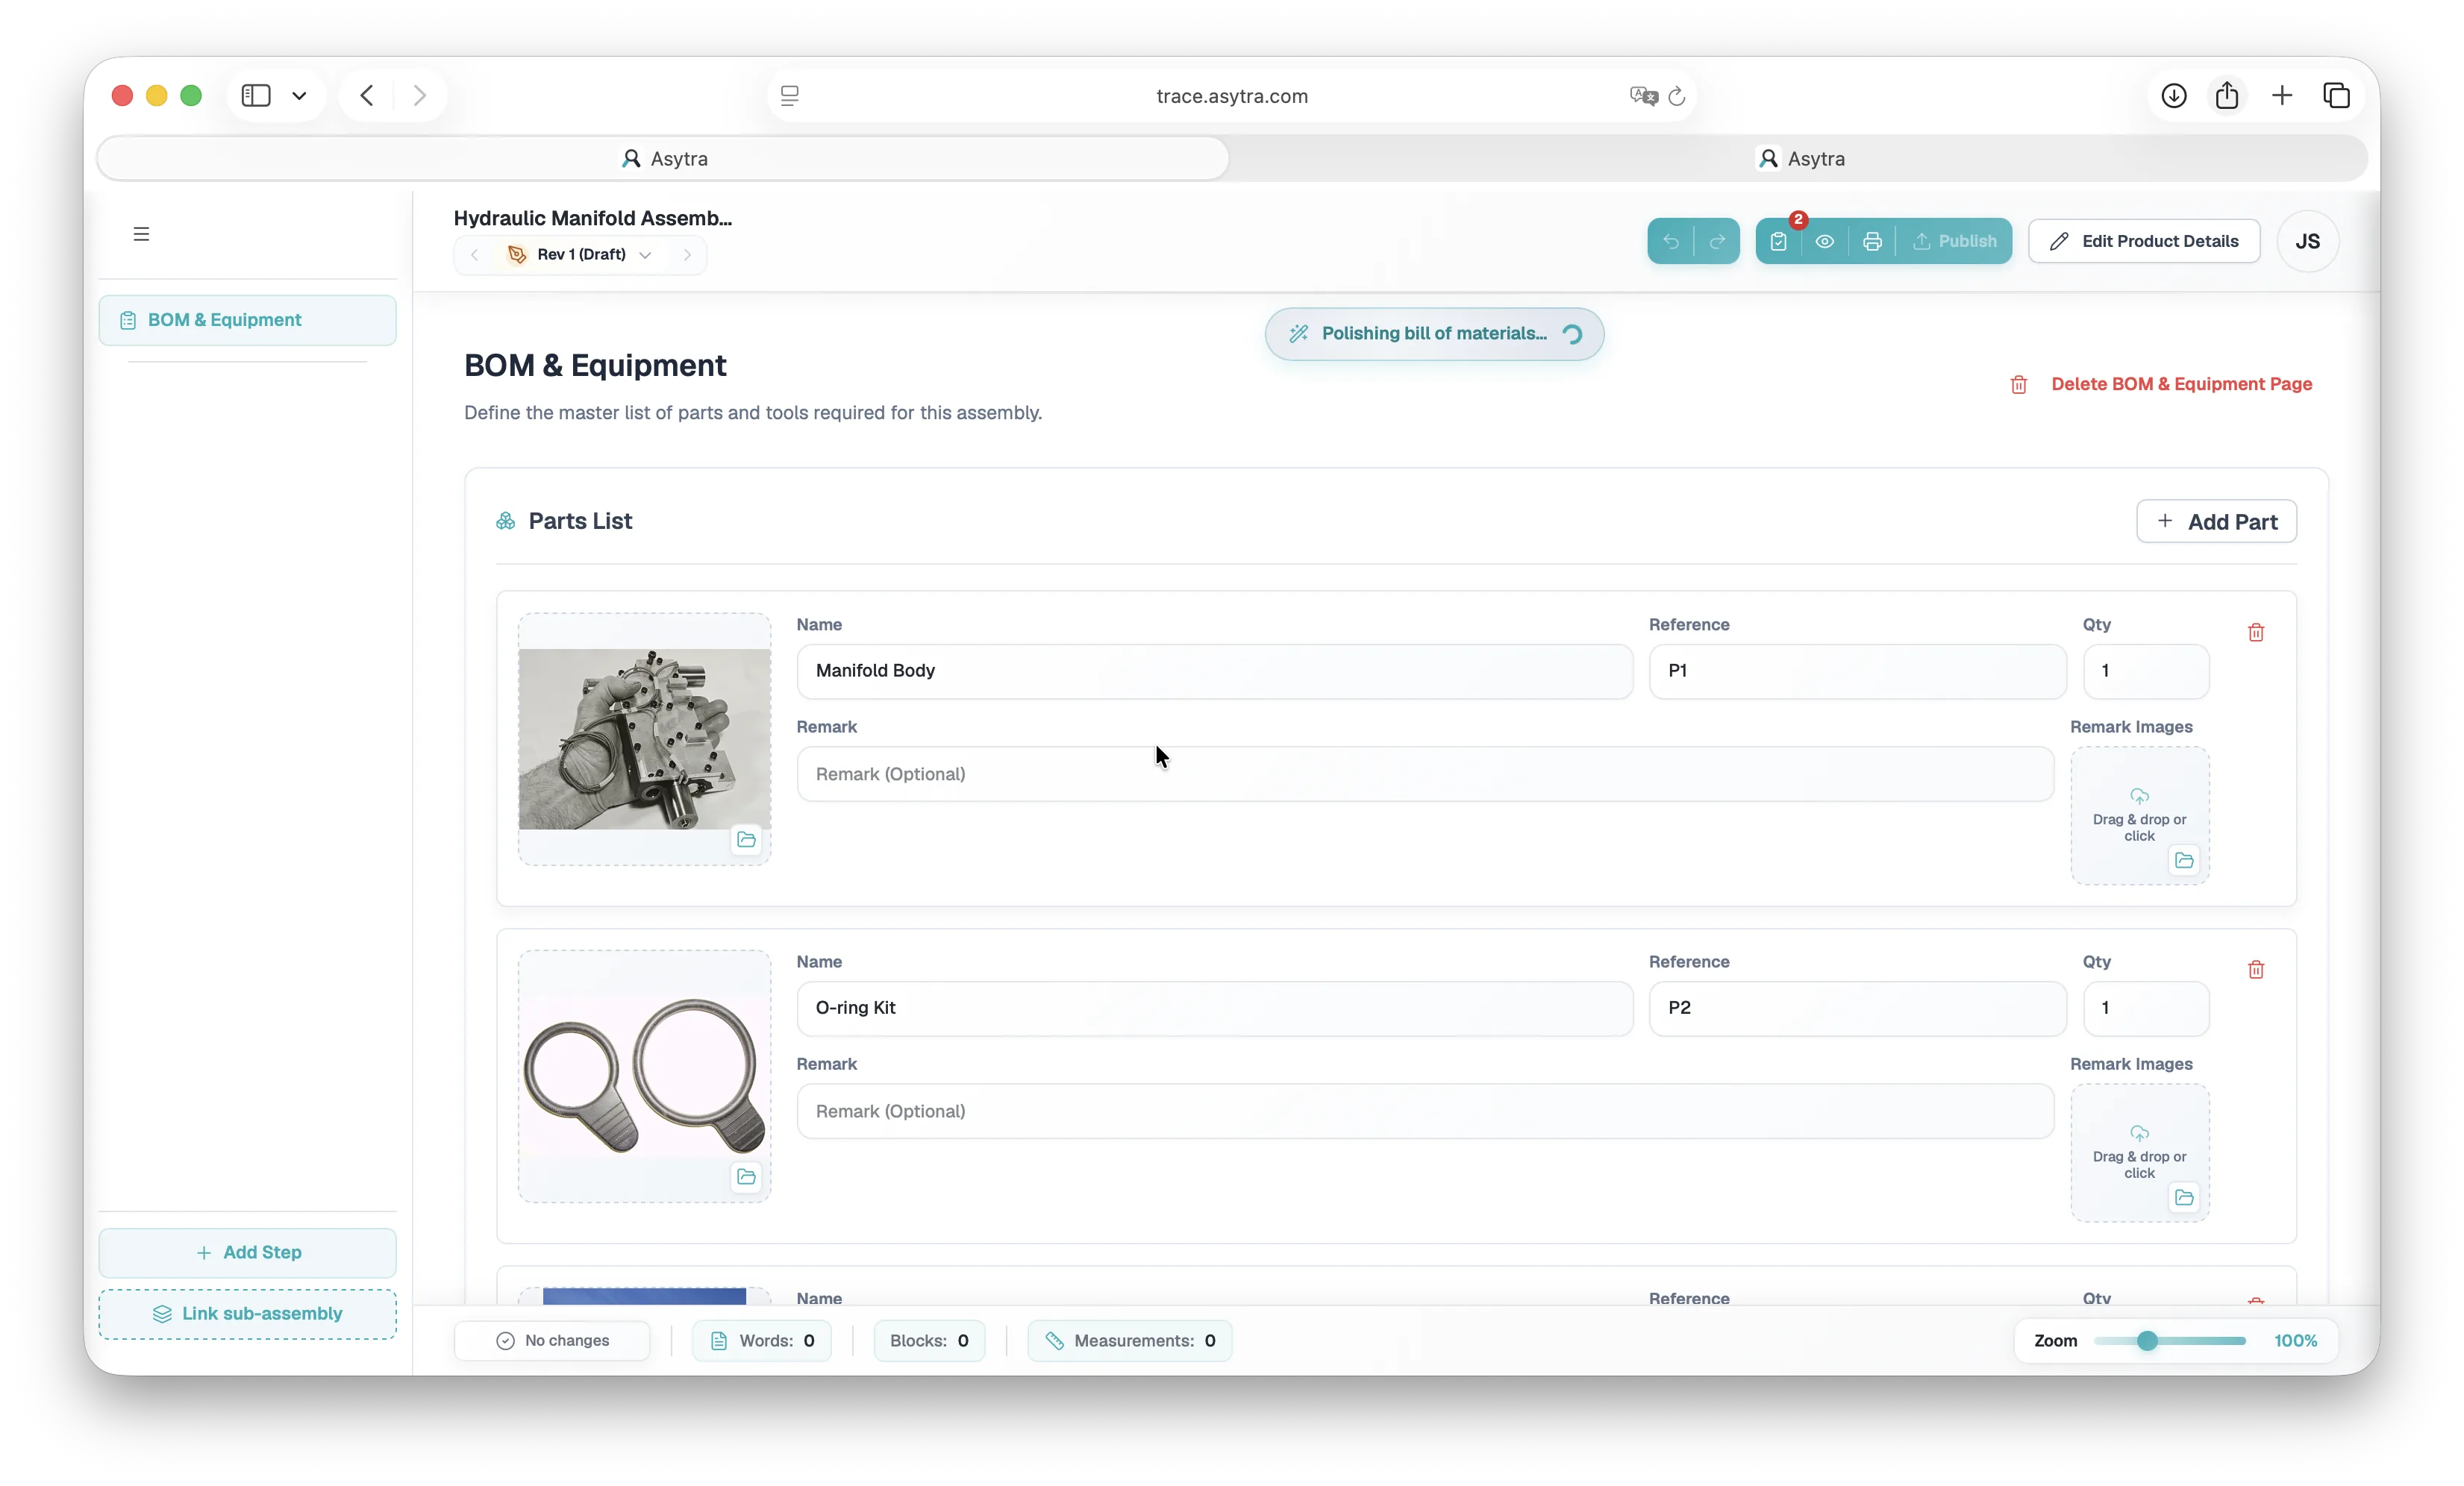The height and width of the screenshot is (1486, 2464).
Task: Browse folder icon in Manifold Body remark images
Action: point(2184,860)
